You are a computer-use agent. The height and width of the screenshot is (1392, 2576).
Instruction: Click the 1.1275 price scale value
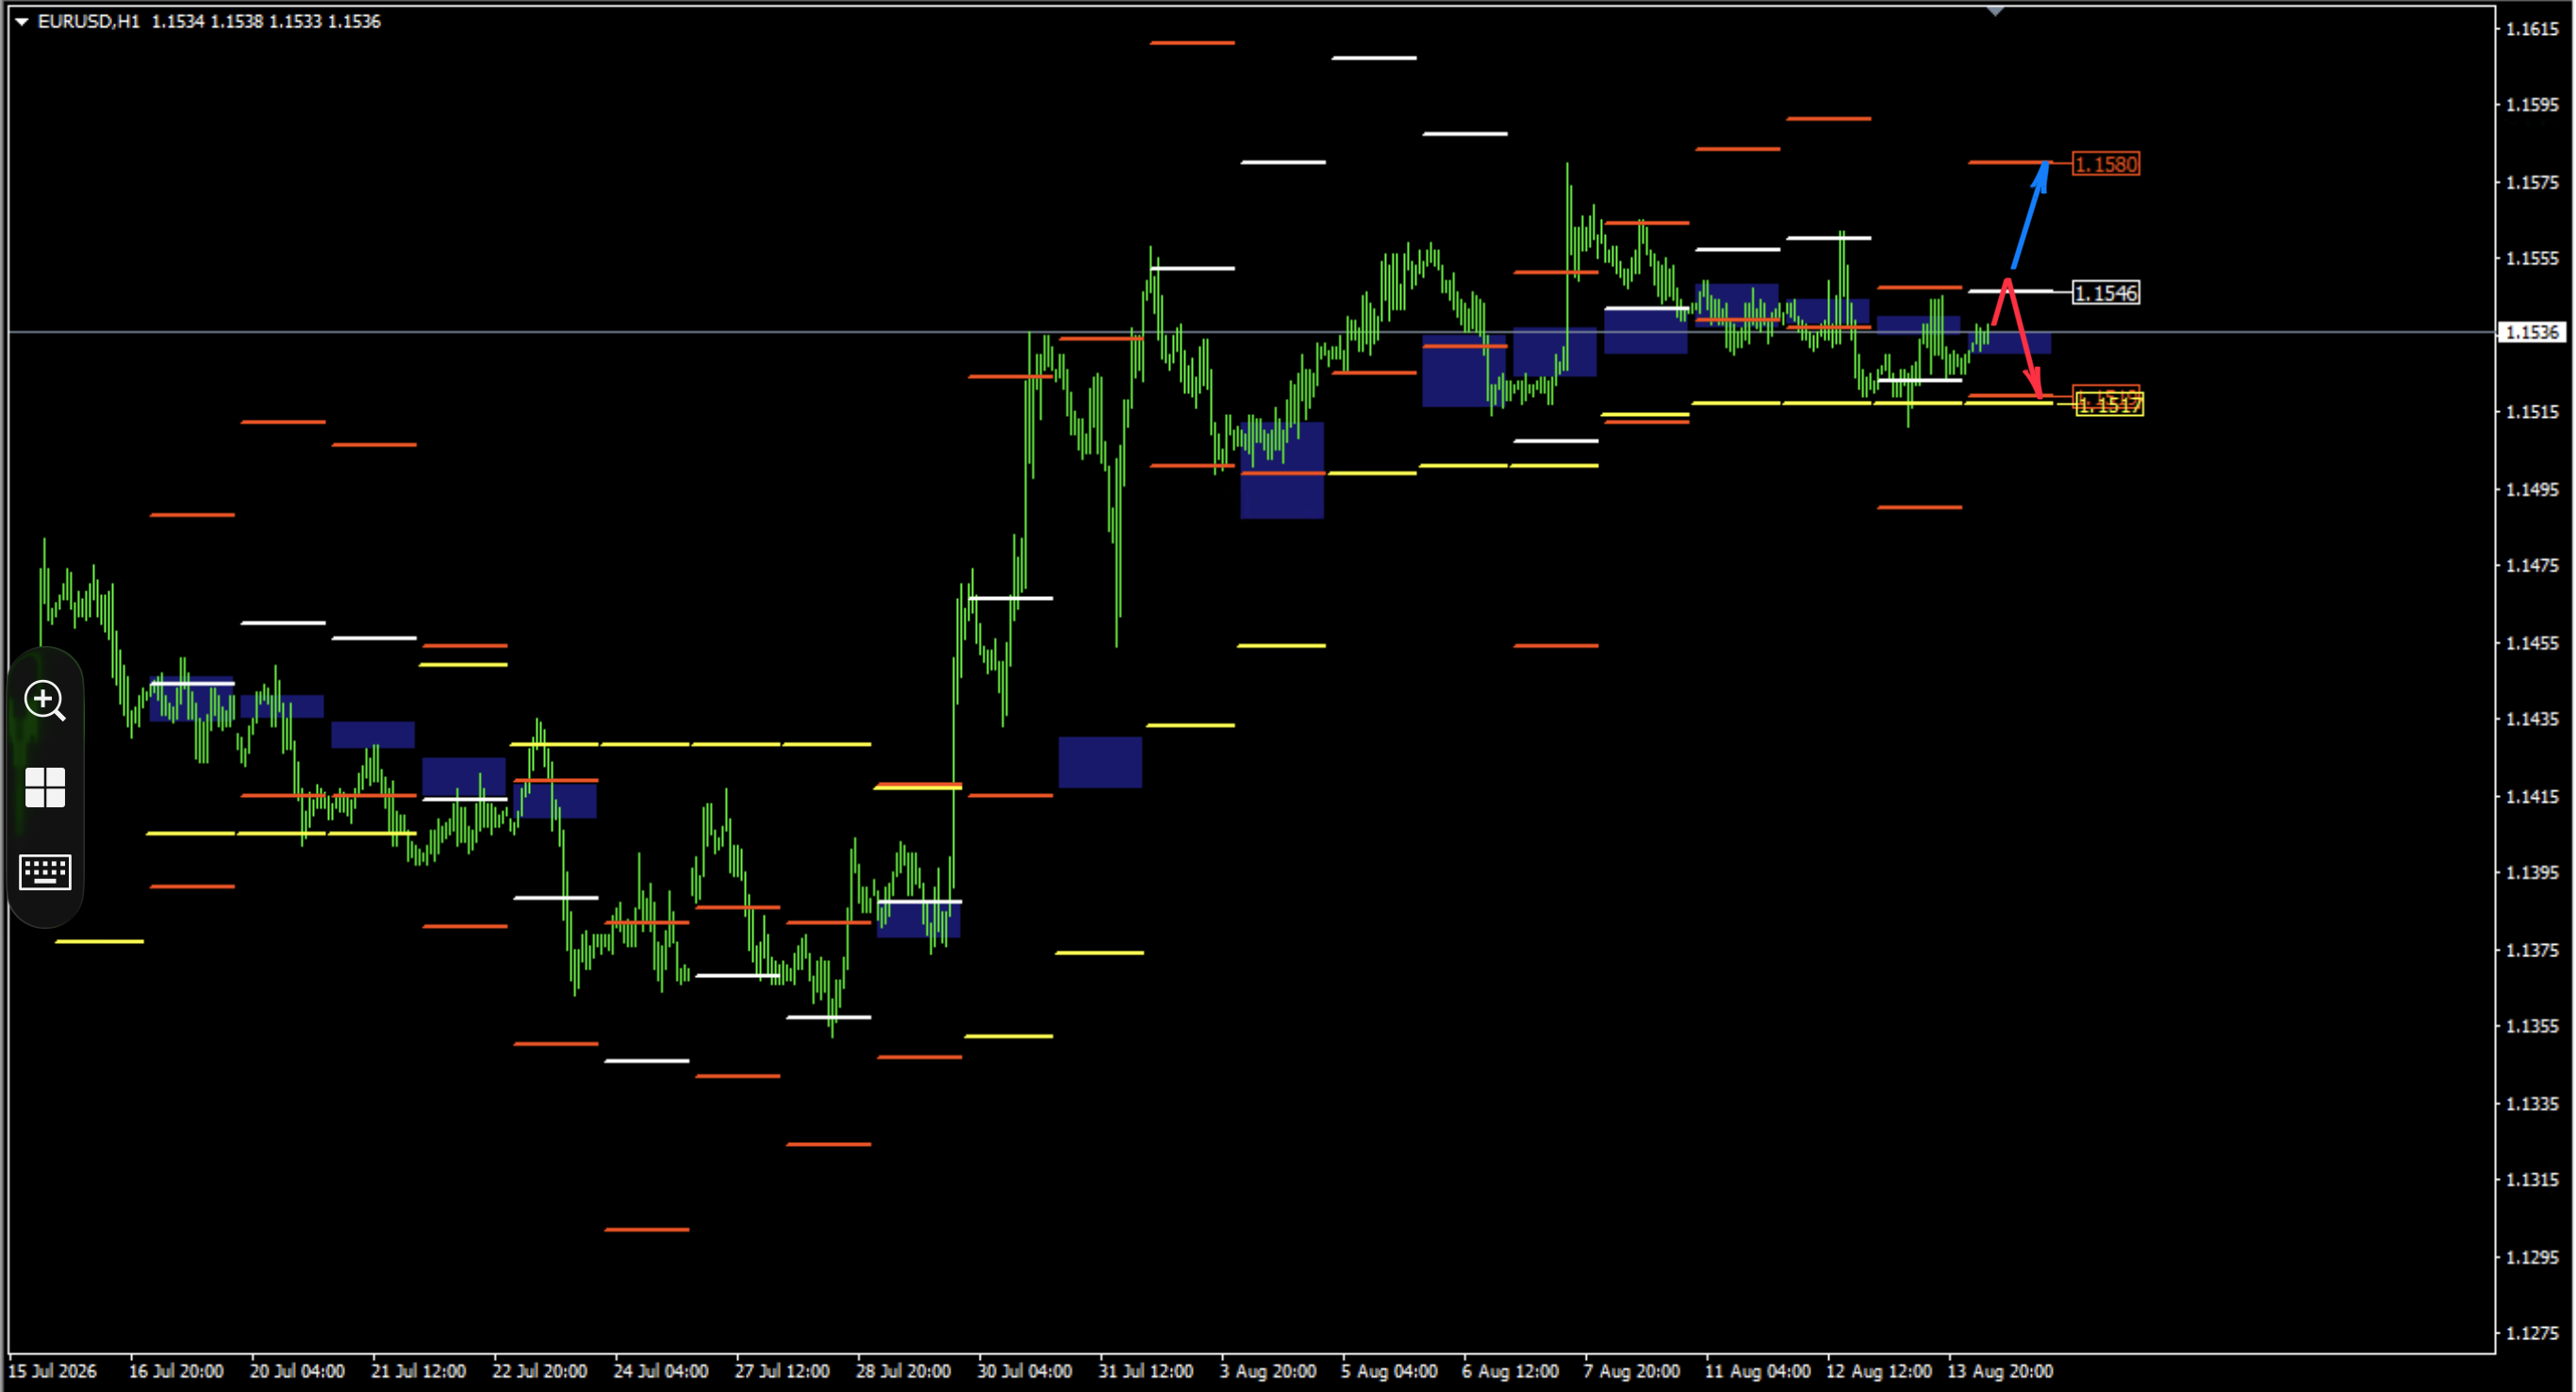point(2532,1333)
